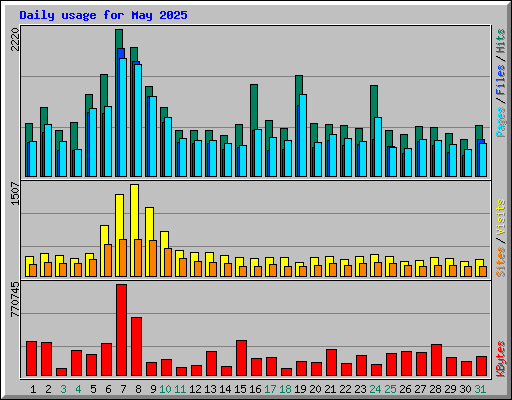Click the day 7 axis label
This screenshot has height=400, width=512.
[x=123, y=389]
